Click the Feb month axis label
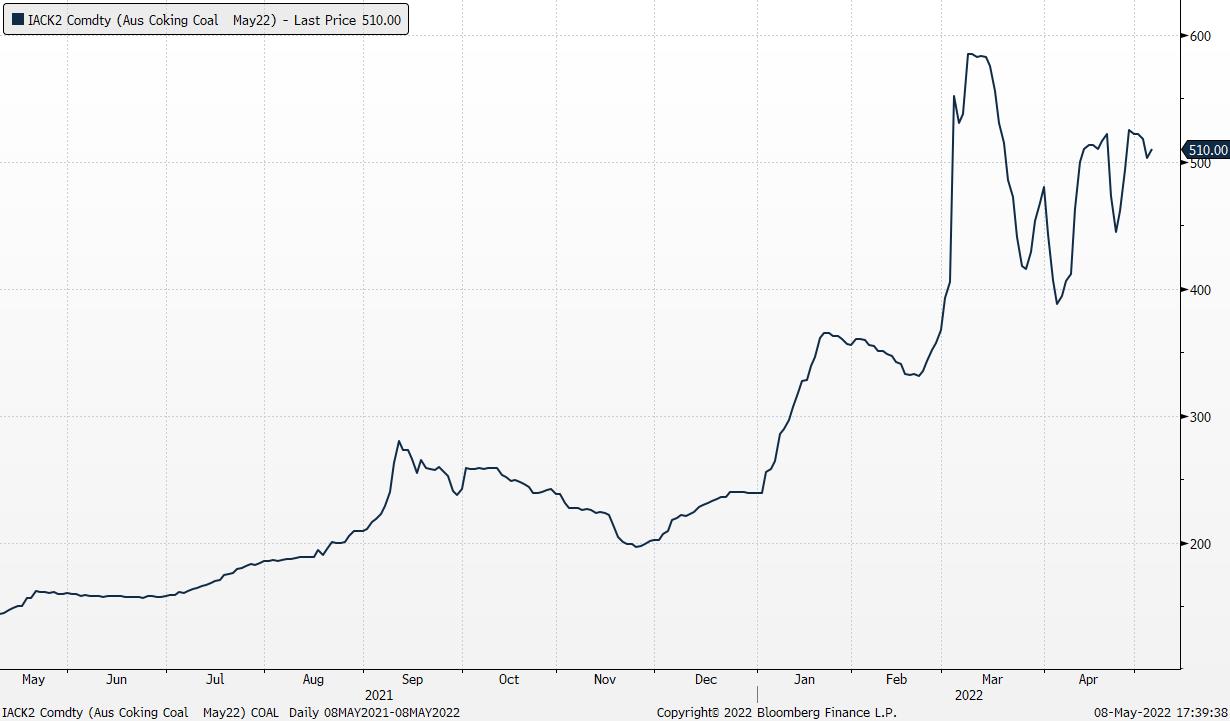This screenshot has height=721, width=1230. 896,680
